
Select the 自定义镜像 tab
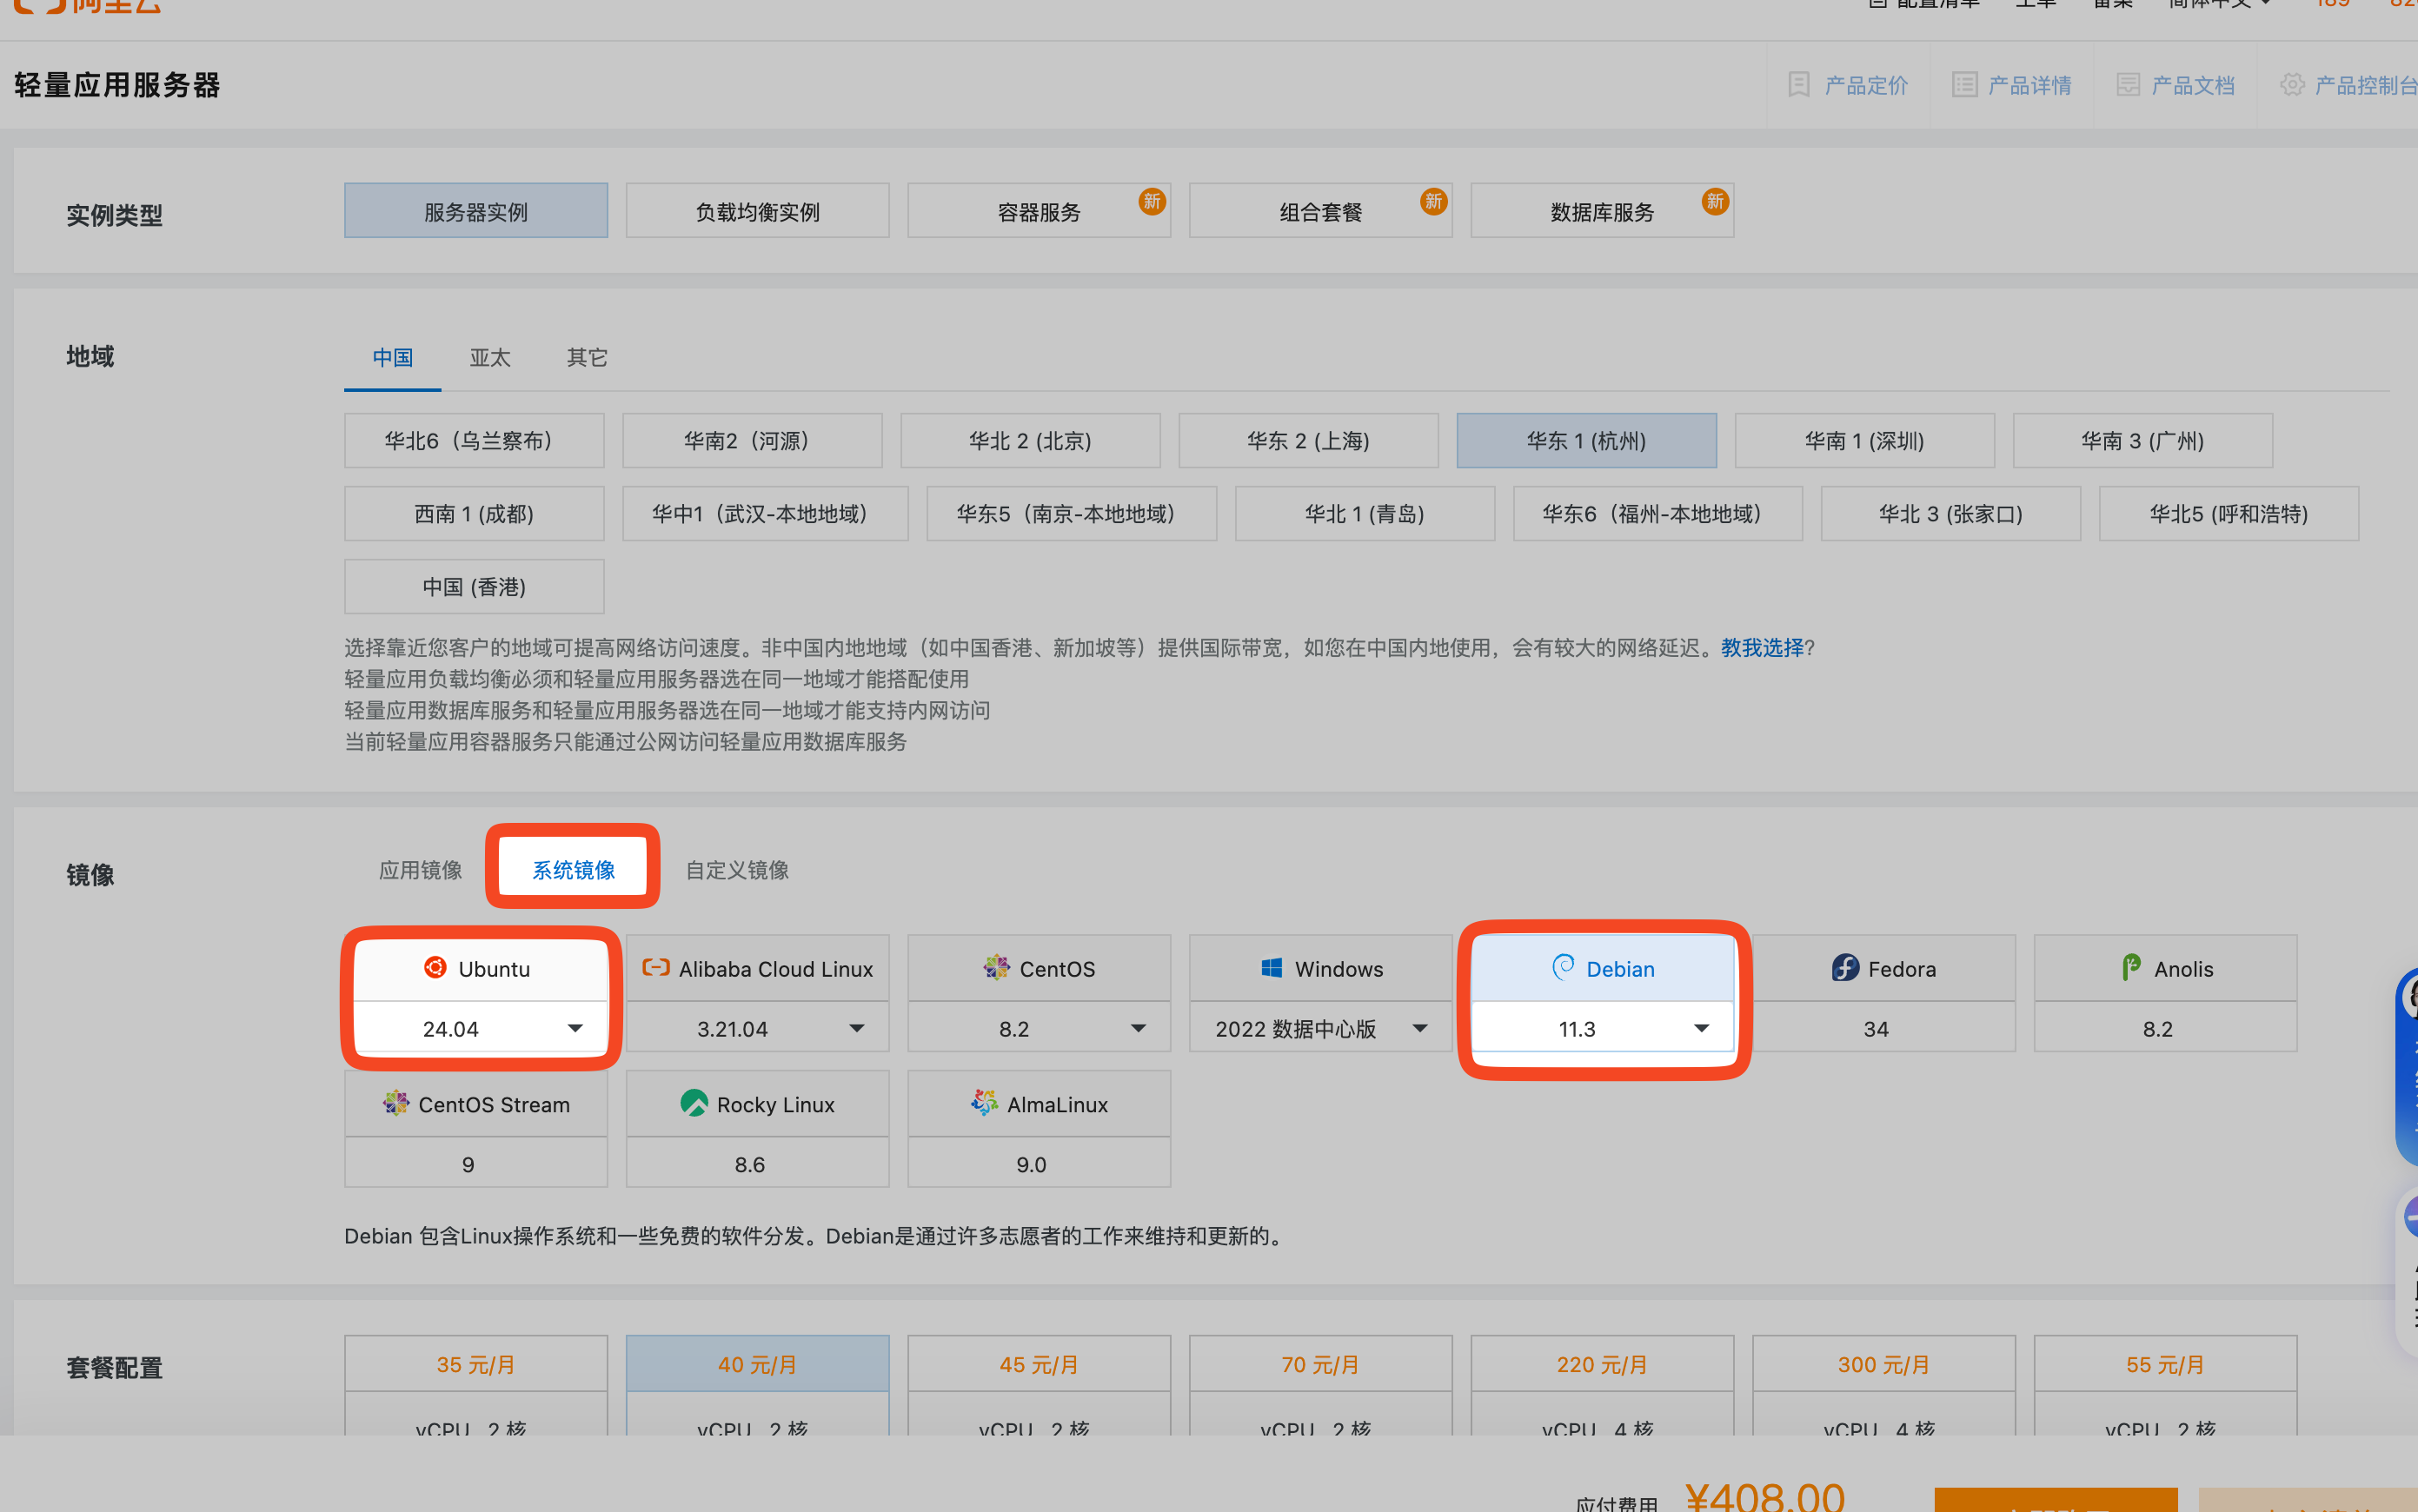[737, 869]
